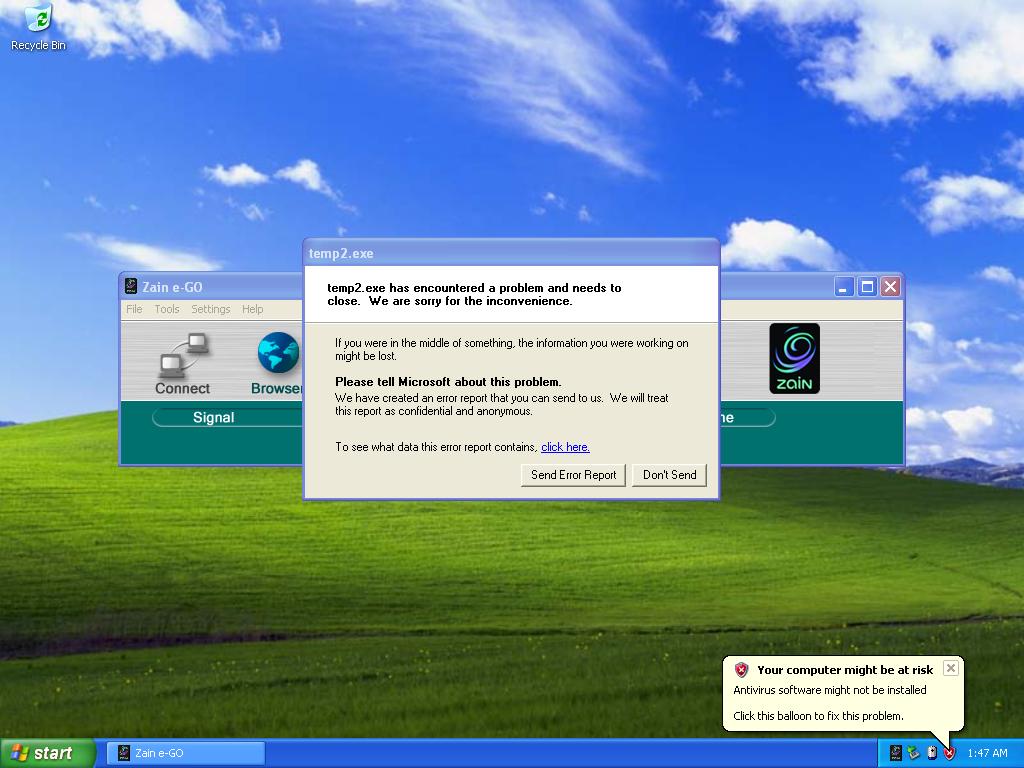Click the "temp2.exe has encountered a problem" heading
The image size is (1024, 768).
474,295
